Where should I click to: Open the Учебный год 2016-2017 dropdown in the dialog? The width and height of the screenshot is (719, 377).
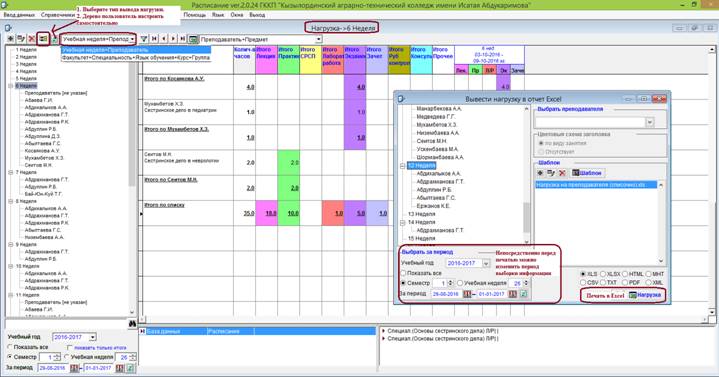pos(486,263)
